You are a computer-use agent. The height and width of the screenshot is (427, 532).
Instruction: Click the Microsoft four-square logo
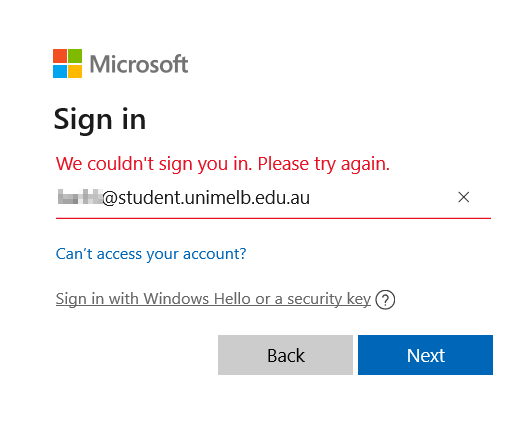click(x=67, y=63)
